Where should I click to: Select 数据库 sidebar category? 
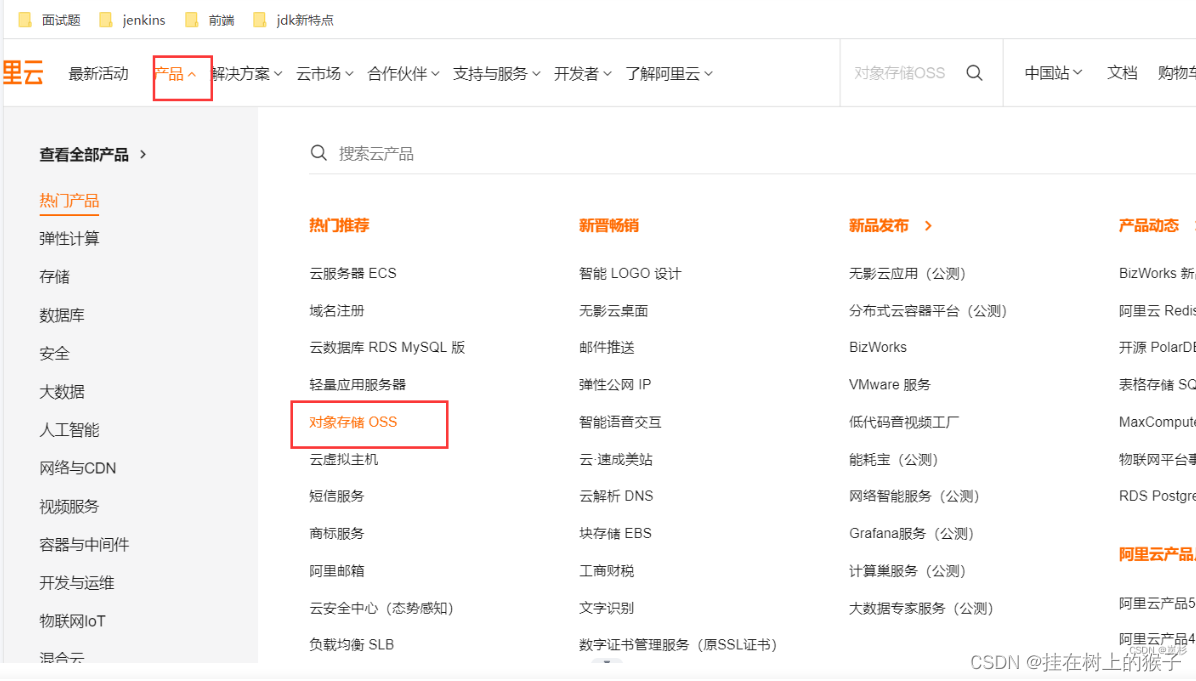tap(62, 315)
